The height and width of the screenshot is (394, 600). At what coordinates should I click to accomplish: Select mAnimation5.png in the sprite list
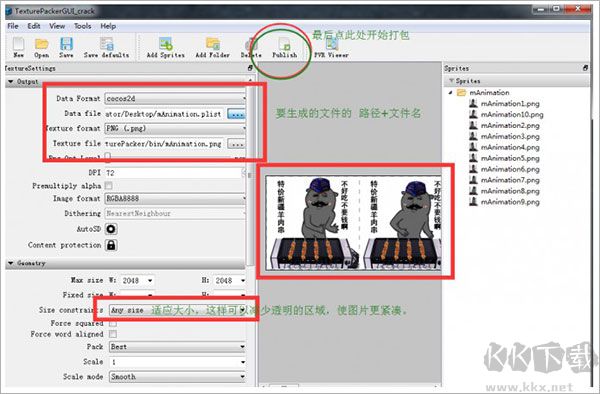pos(510,158)
